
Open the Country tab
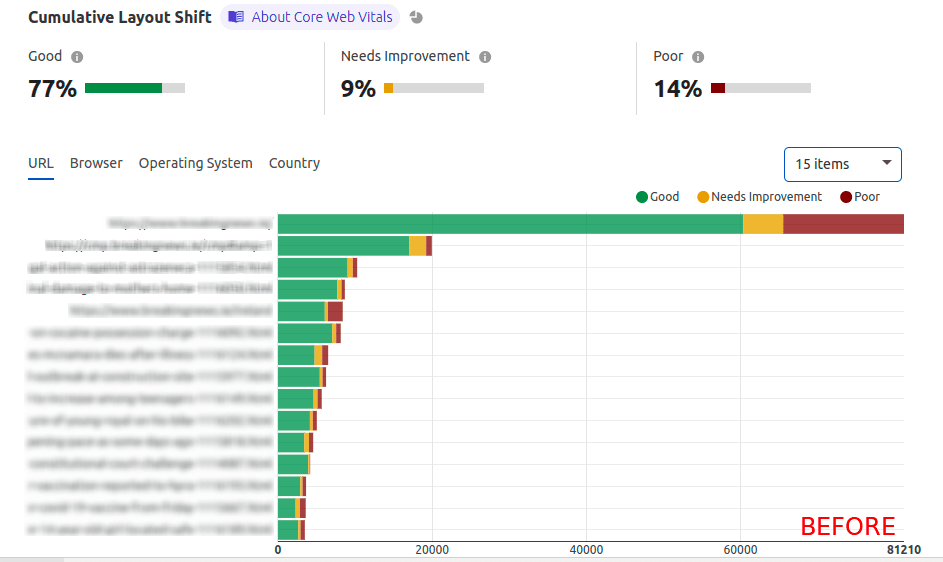[294, 163]
